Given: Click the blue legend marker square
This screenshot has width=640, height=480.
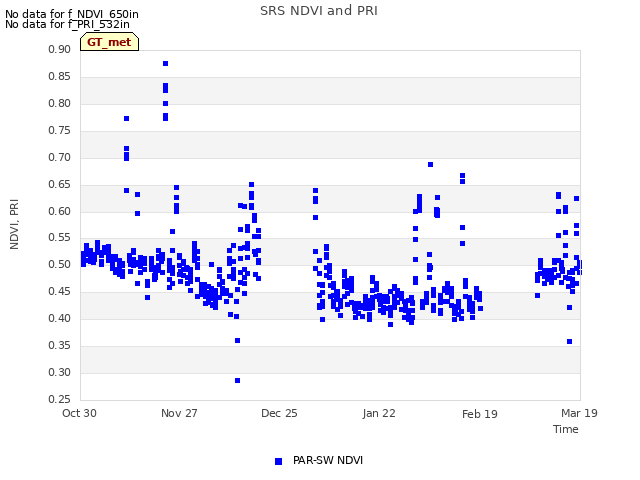Looking at the screenshot, I should point(278,461).
